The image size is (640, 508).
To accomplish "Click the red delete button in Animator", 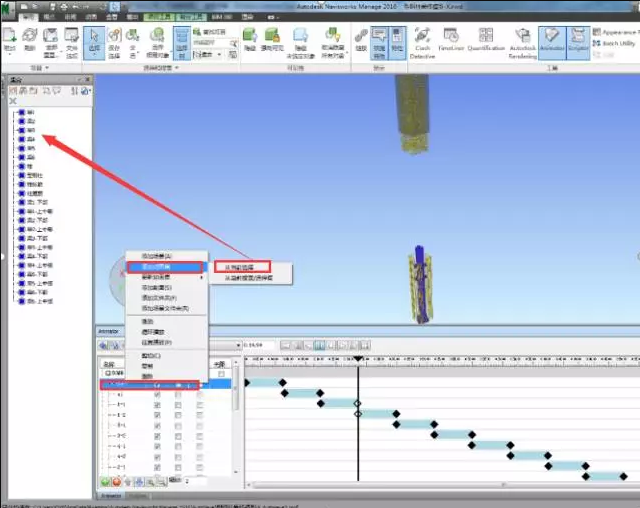I will (x=116, y=482).
